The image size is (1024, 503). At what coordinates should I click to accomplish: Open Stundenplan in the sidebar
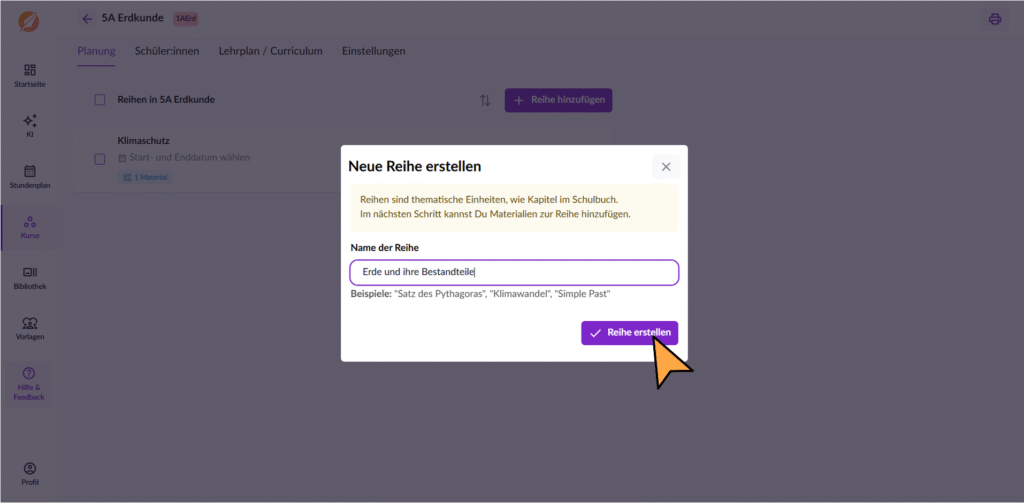pos(29,176)
